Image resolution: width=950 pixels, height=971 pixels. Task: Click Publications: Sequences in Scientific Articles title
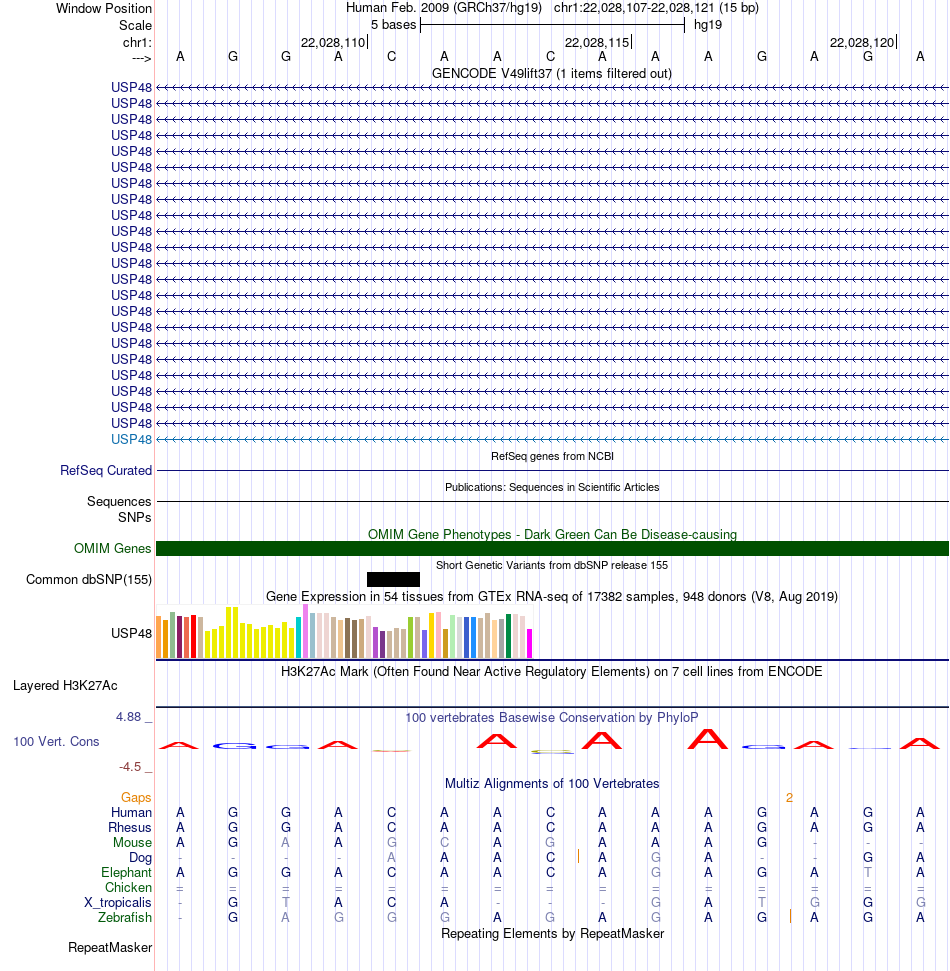coord(552,487)
